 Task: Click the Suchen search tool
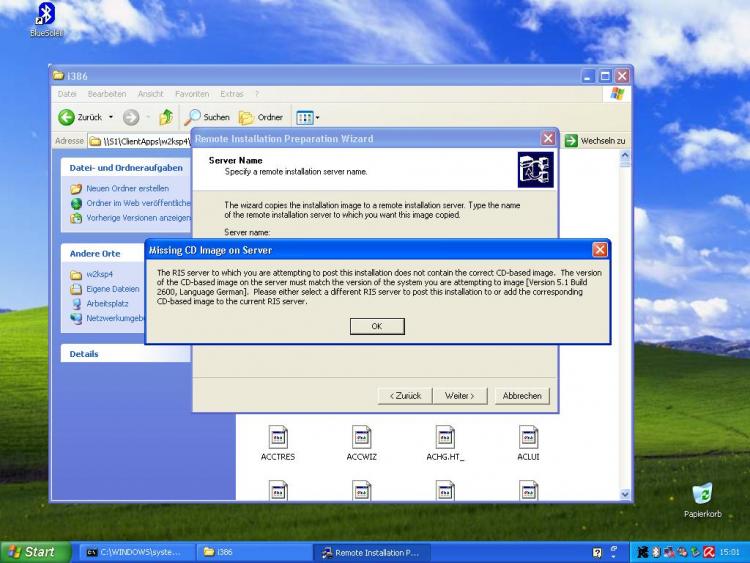tap(207, 117)
